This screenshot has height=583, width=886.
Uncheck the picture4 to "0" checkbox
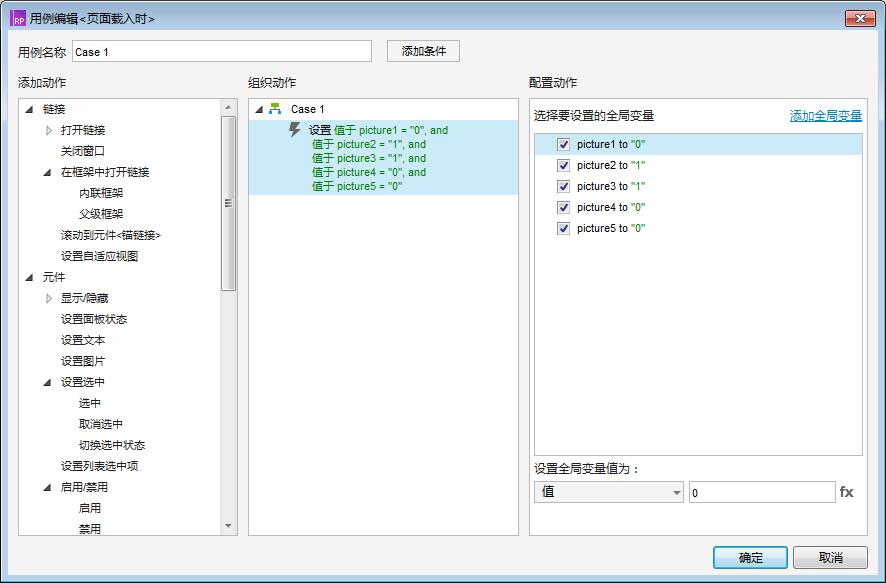(x=563, y=207)
